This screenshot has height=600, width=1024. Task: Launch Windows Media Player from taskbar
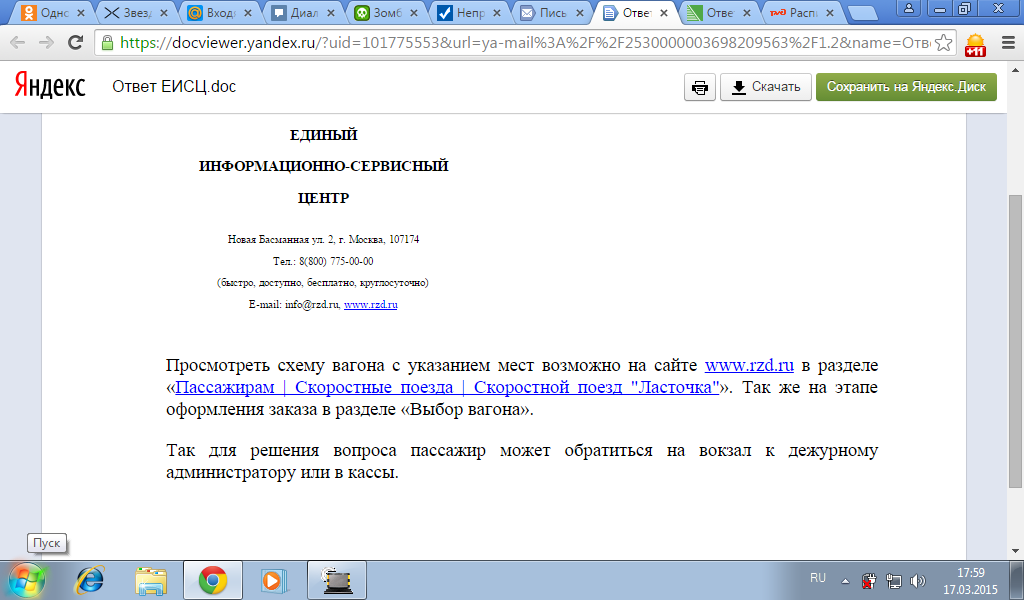click(271, 579)
